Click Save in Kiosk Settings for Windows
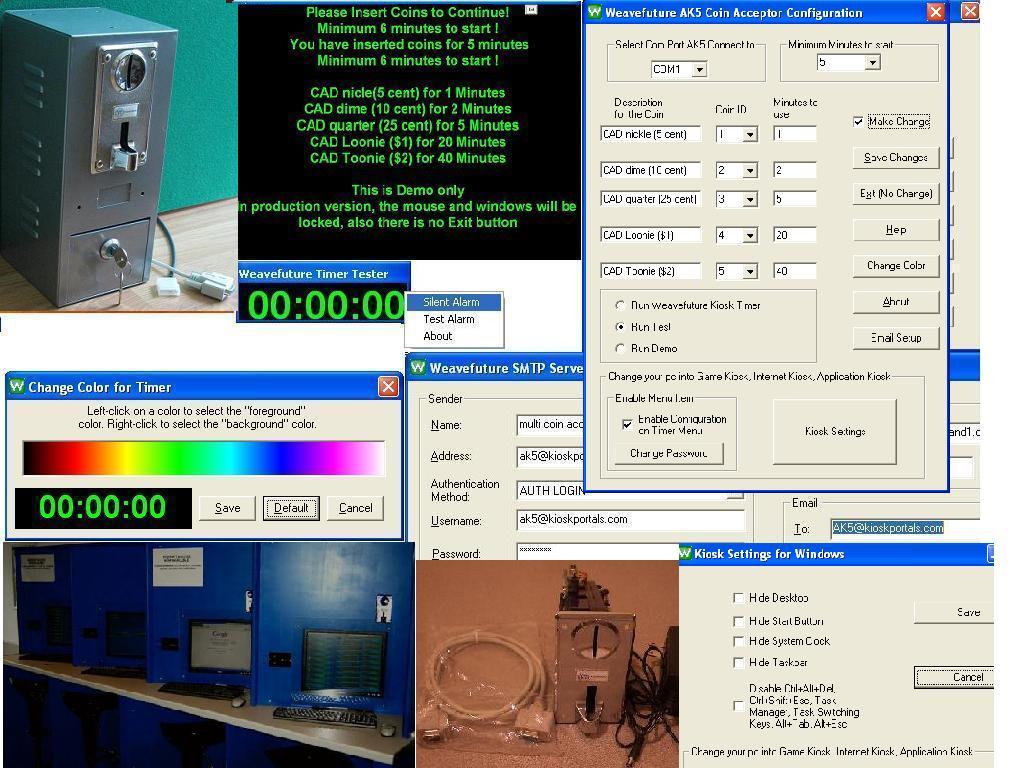 tap(954, 612)
